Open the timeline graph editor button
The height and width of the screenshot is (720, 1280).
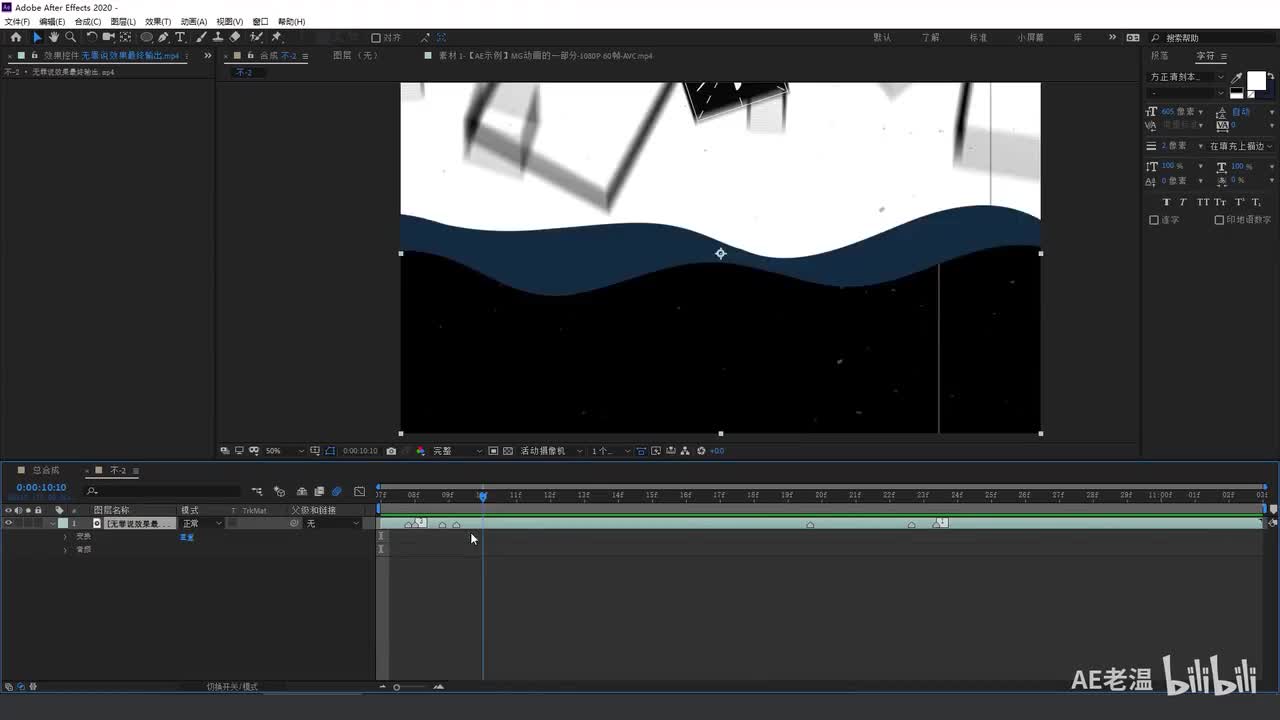(x=360, y=491)
